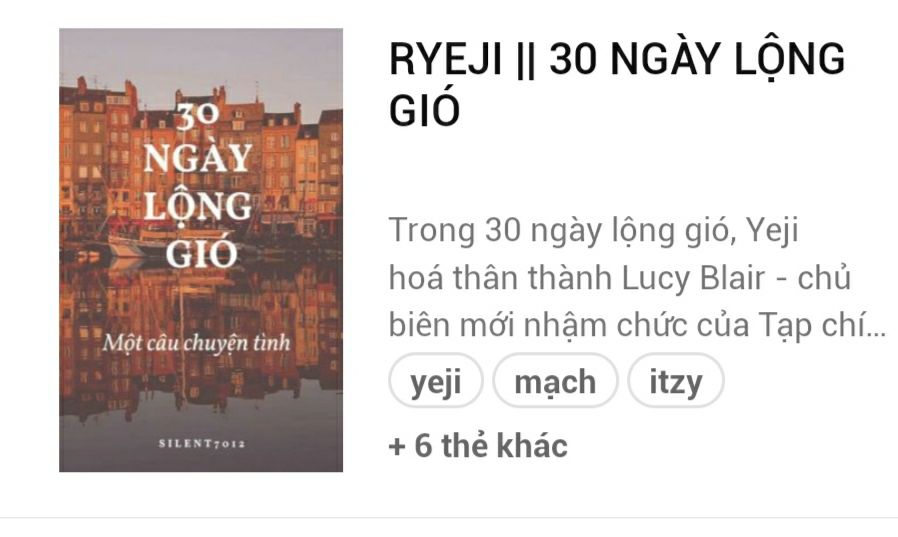The image size is (898, 537).
Task: Click Một câu chuyện tình subtitle on cover
Action: tap(196, 343)
